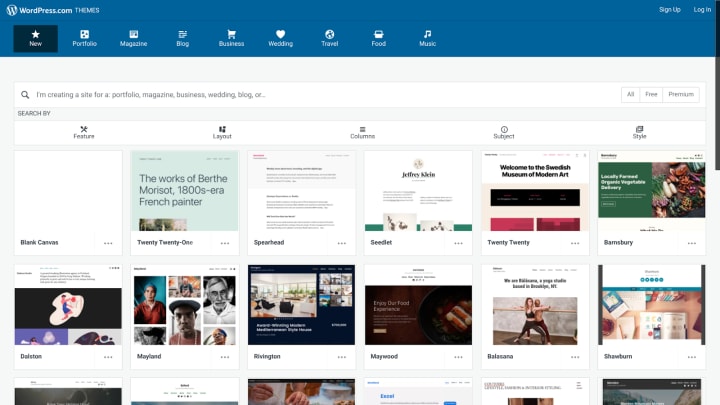720x405 pixels.
Task: Open the Portfolio theme category
Action: tap(84, 39)
